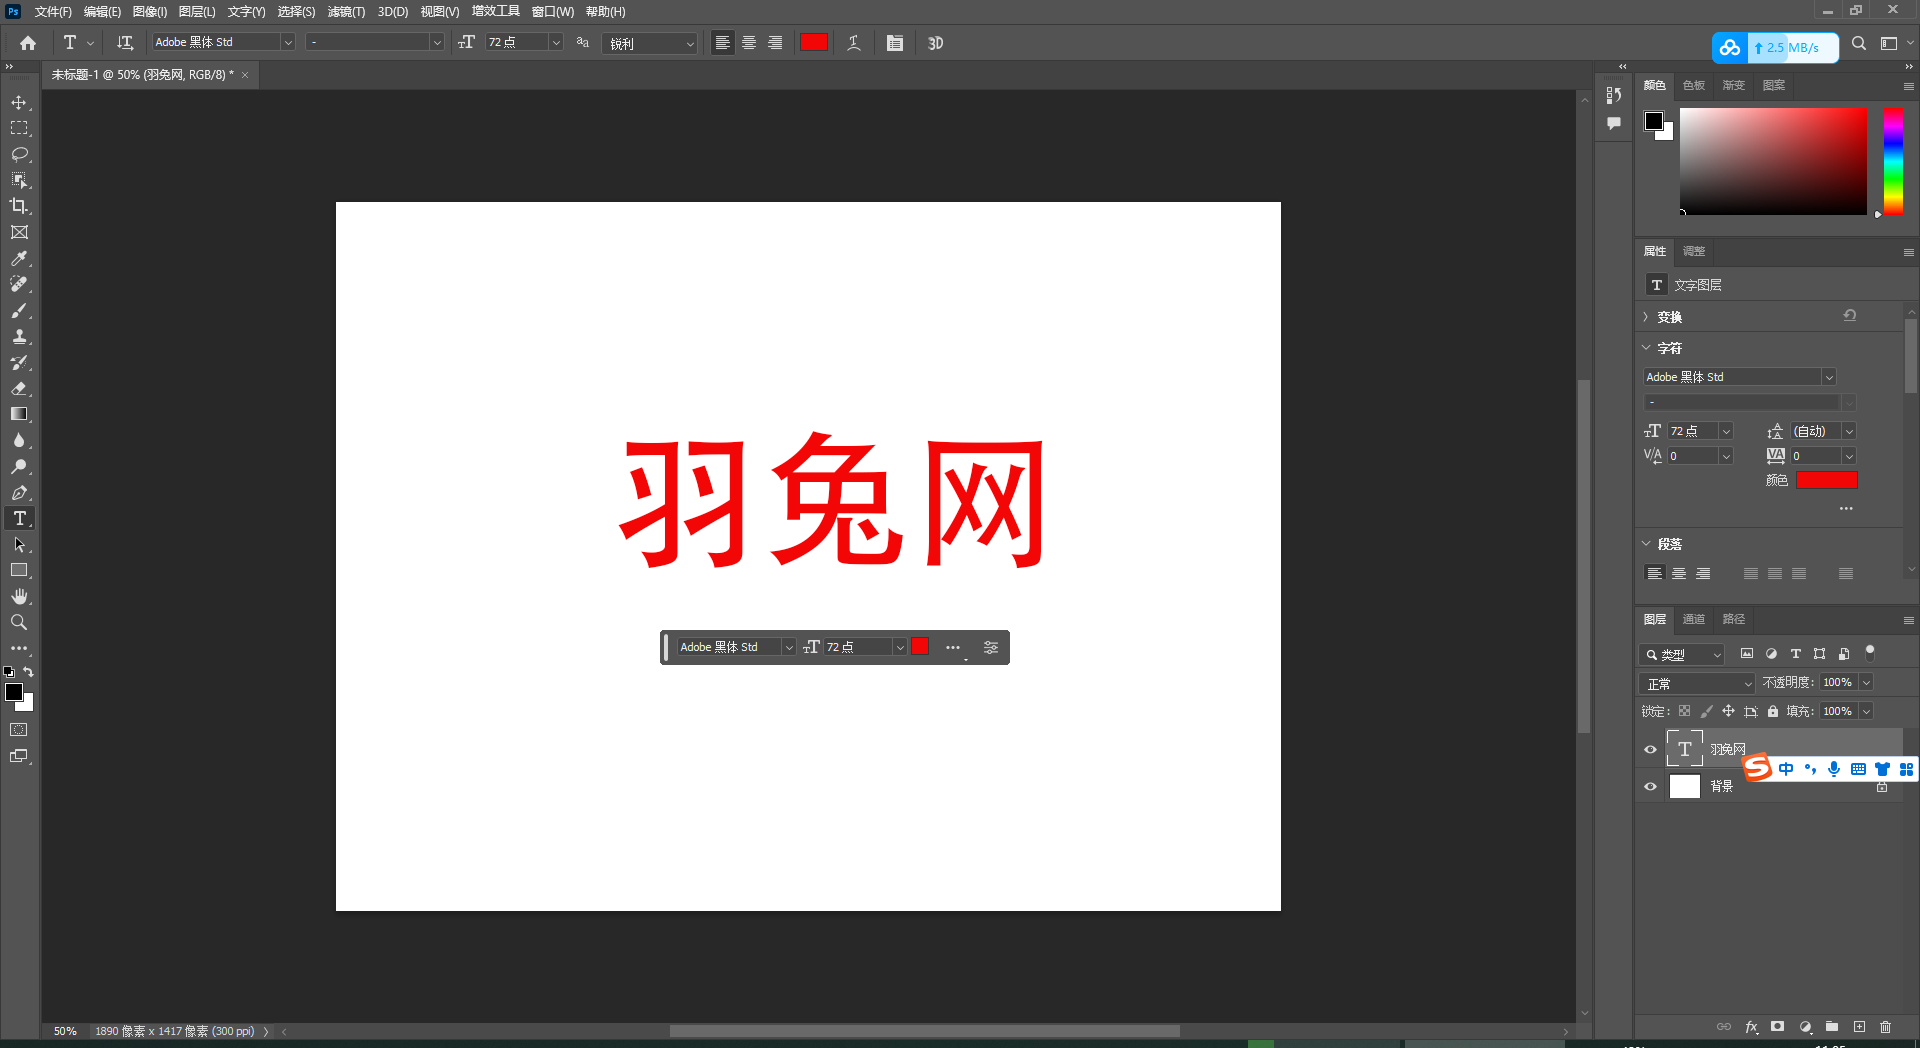Image resolution: width=1920 pixels, height=1048 pixels.
Task: Open the 滤镜(T) menu
Action: (x=346, y=12)
